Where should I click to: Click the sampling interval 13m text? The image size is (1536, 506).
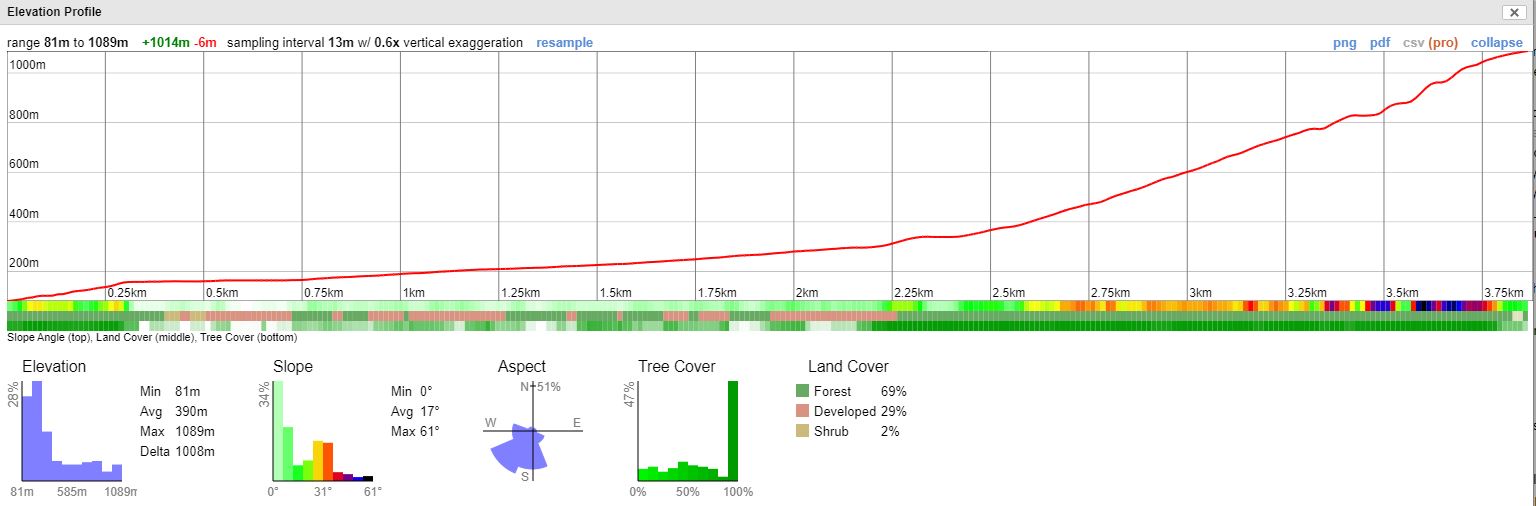(x=289, y=43)
